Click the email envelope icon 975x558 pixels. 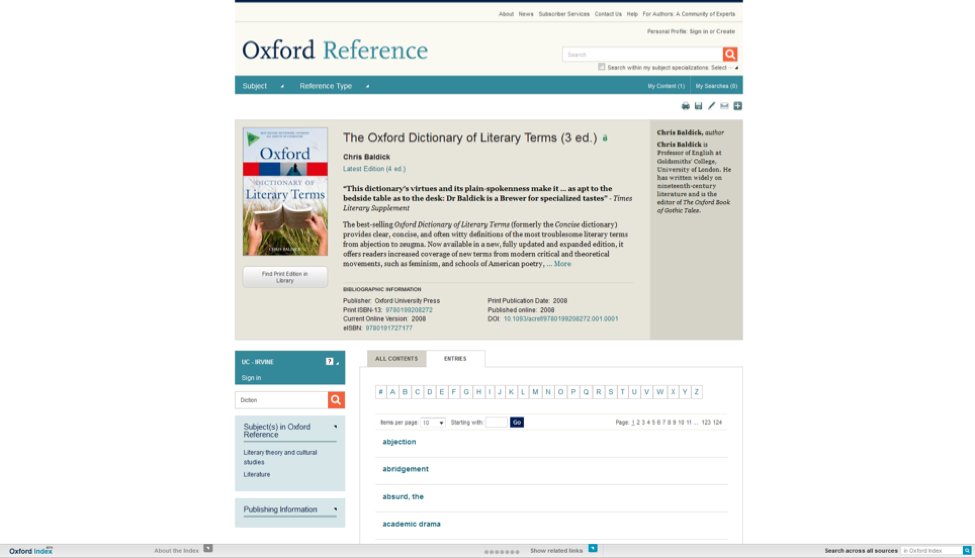[724, 106]
